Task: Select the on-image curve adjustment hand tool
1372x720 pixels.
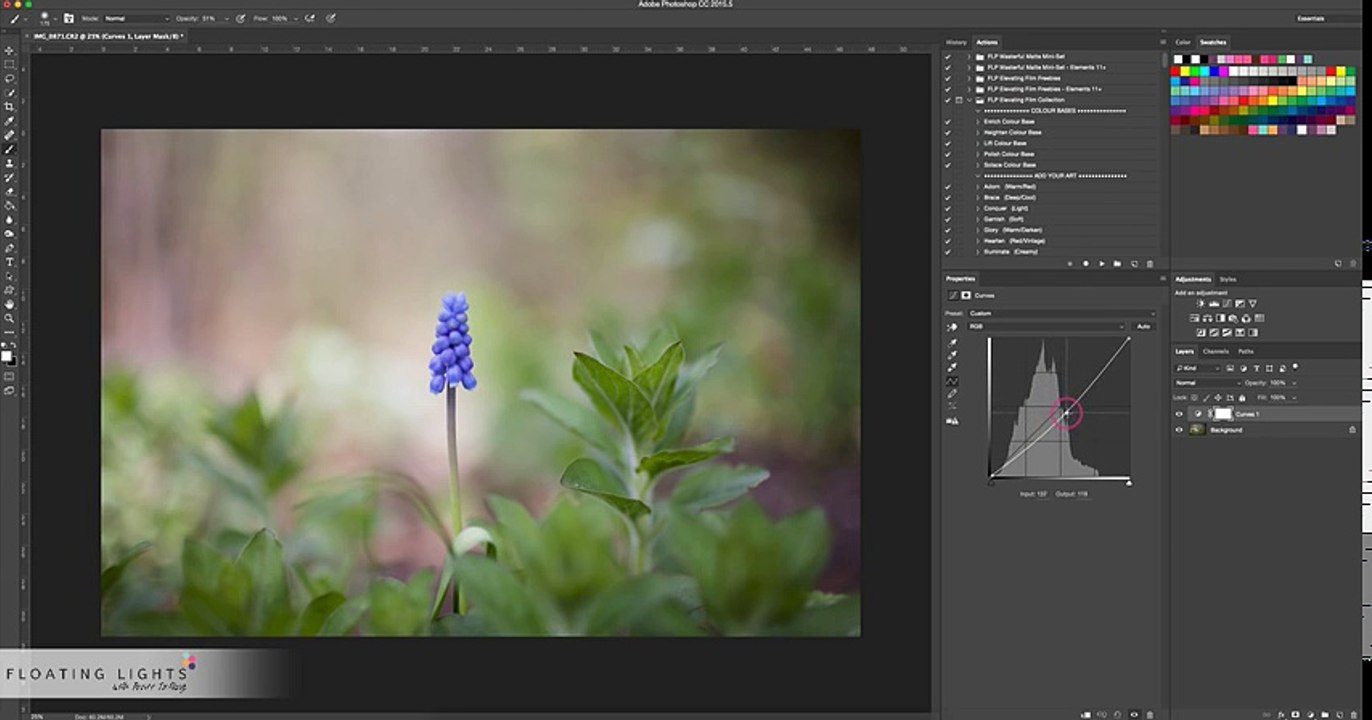Action: (952, 327)
